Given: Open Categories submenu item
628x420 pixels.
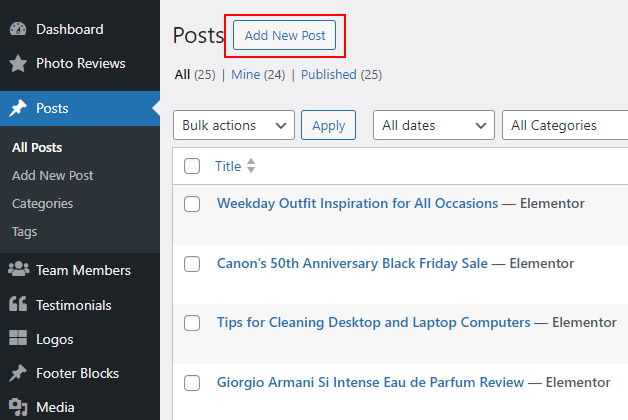Looking at the screenshot, I should (42, 203).
